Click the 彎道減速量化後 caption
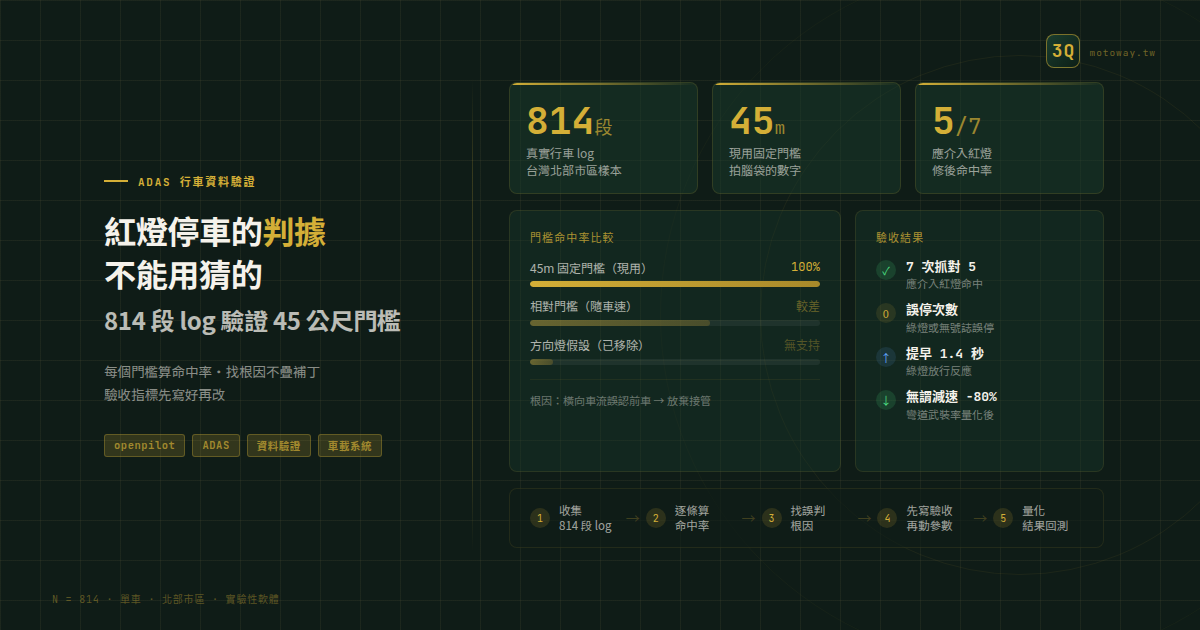 [x=950, y=415]
